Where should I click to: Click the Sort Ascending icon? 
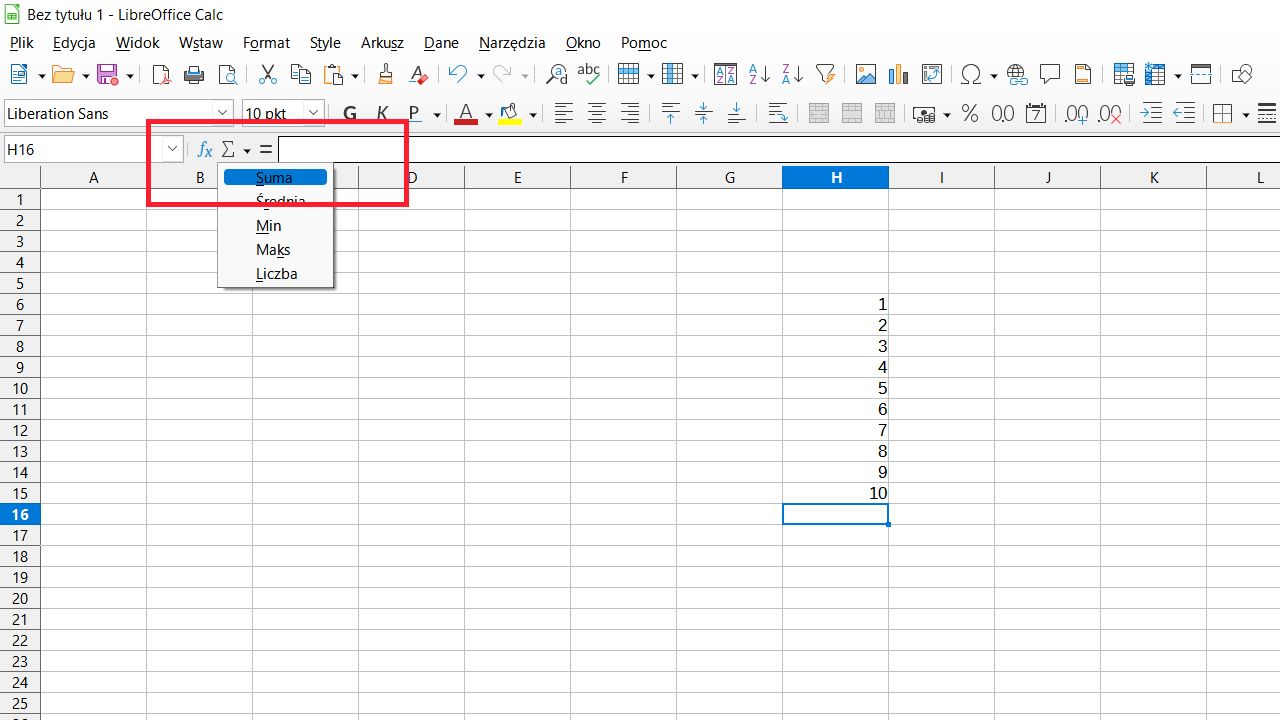point(759,74)
